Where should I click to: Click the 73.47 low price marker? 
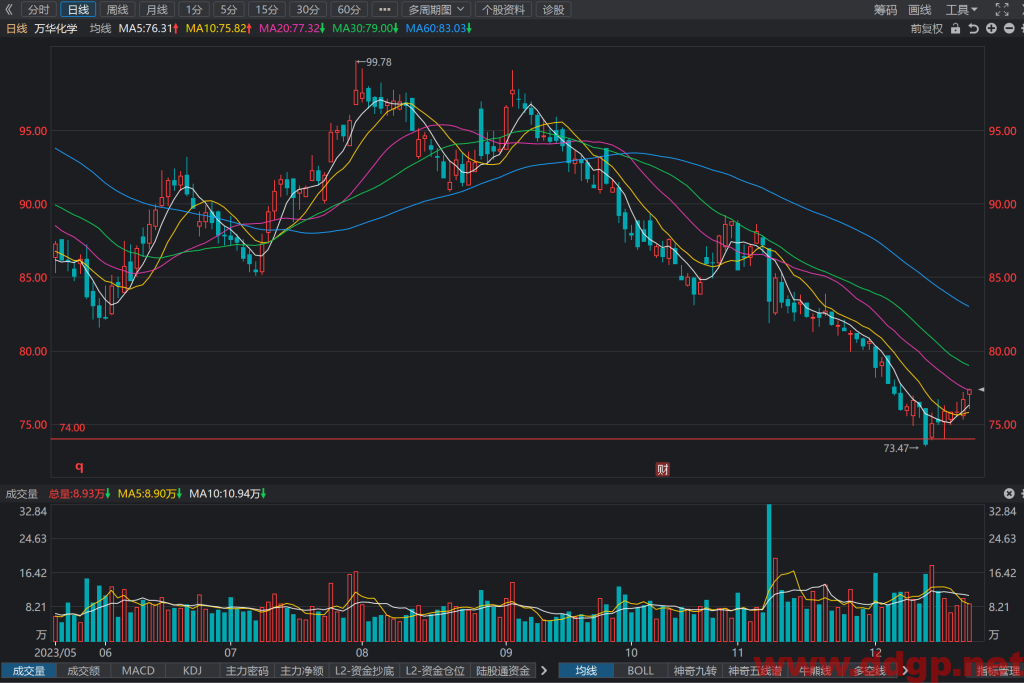coord(901,448)
